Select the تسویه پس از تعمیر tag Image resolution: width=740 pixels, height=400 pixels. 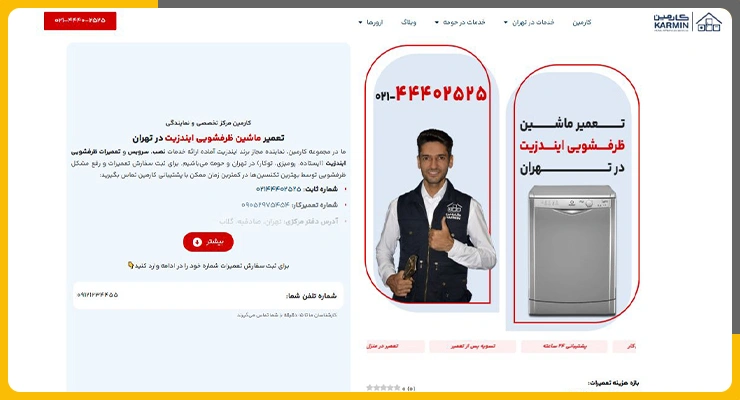pos(472,346)
